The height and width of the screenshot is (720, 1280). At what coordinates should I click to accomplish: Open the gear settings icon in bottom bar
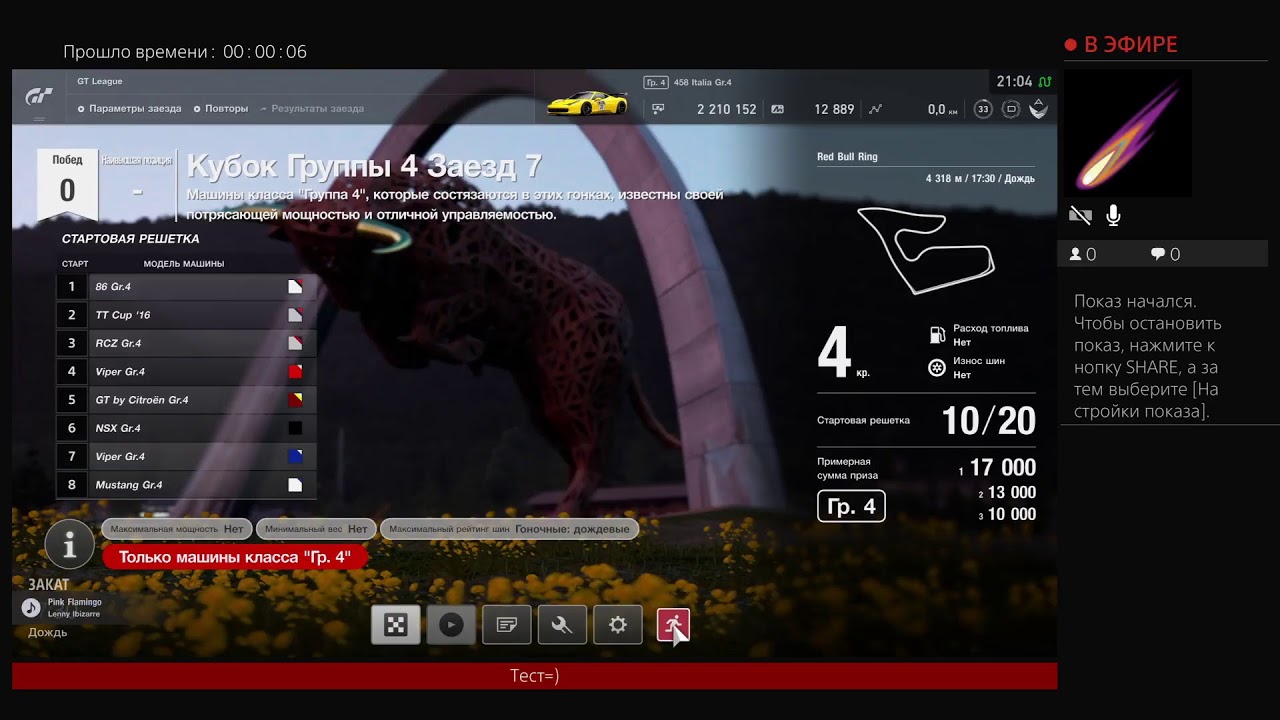[x=618, y=625]
